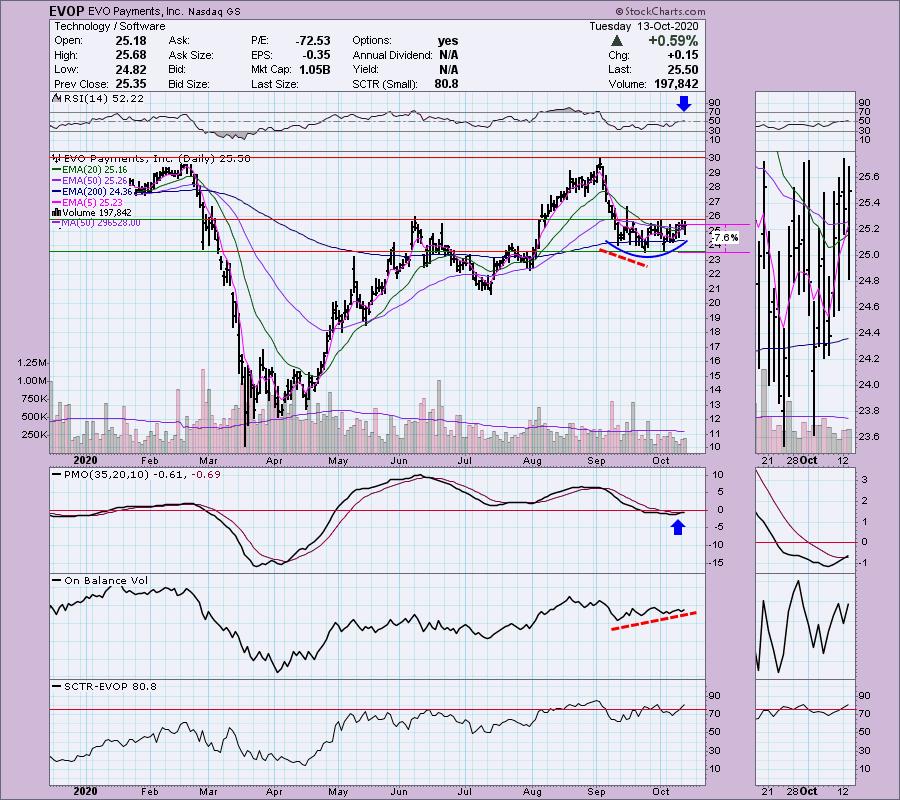This screenshot has height=800, width=900.
Task: Click the Apr label on the bottom date axis
Action: click(x=274, y=791)
